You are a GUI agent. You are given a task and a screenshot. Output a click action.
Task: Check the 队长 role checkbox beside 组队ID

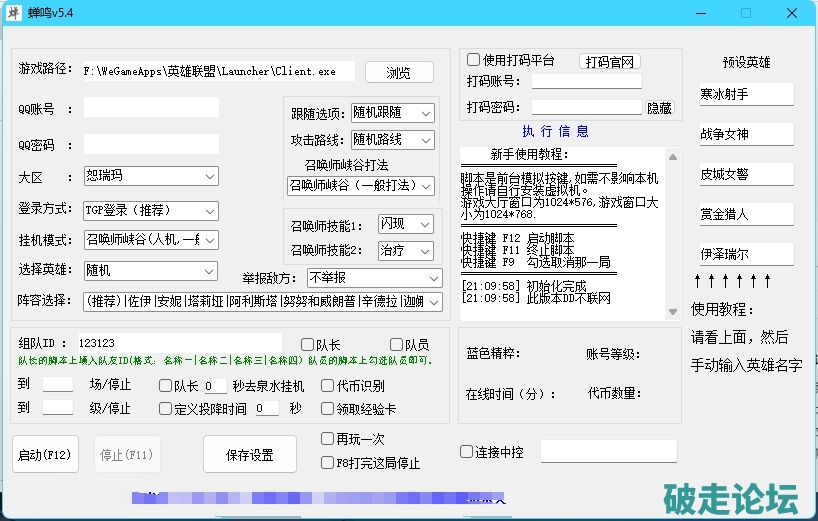pos(307,344)
